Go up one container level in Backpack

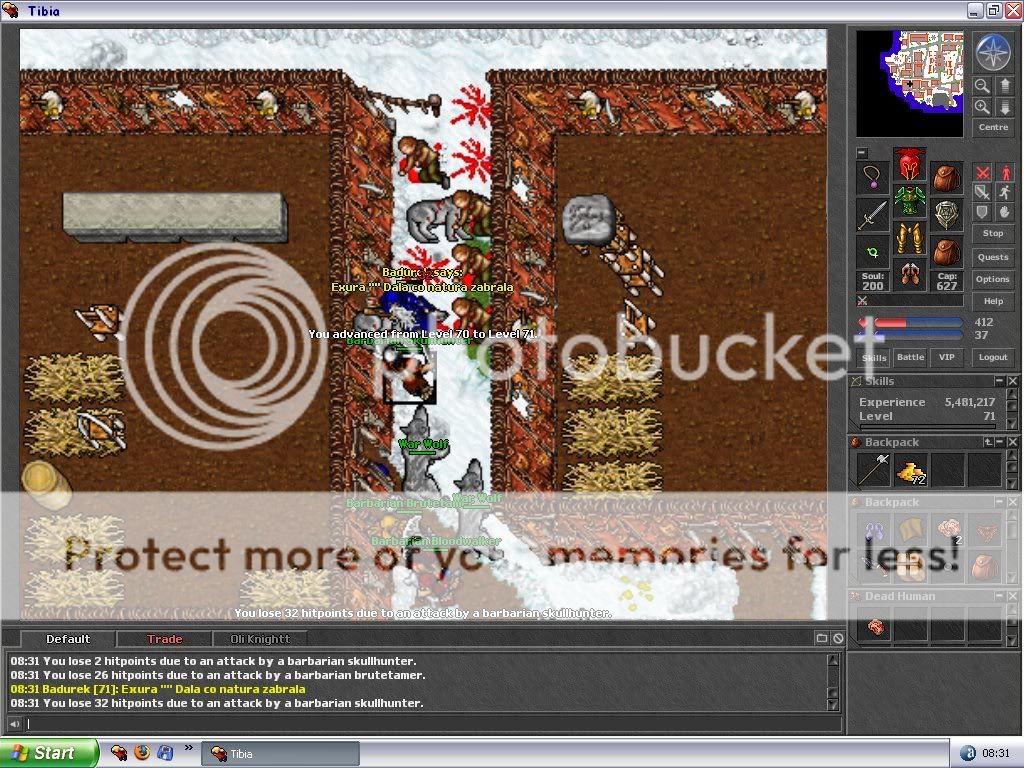pos(988,442)
